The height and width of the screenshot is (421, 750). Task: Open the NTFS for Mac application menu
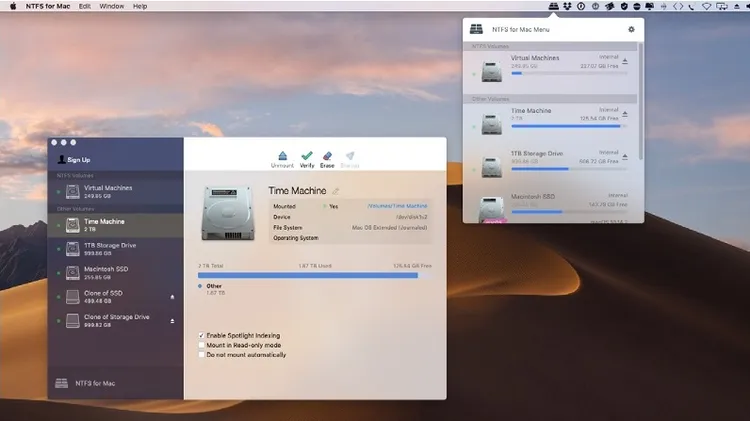(x=48, y=6)
